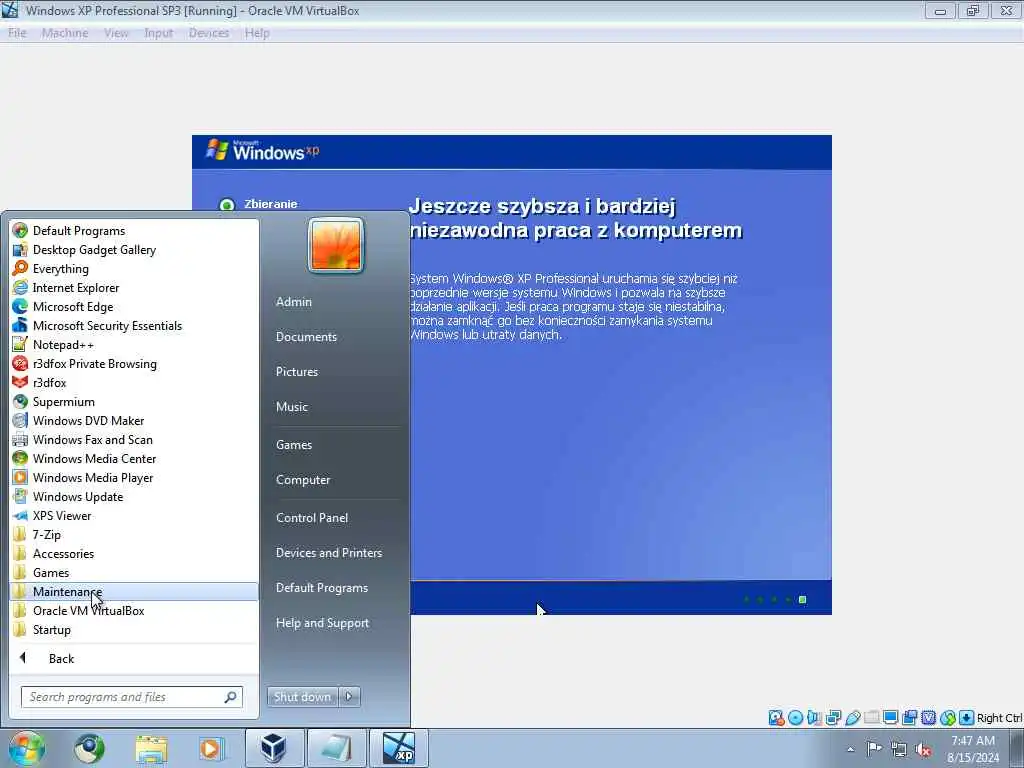Click the VirtualBox mouse integration status icon
The image size is (1024, 768).
tap(948, 718)
